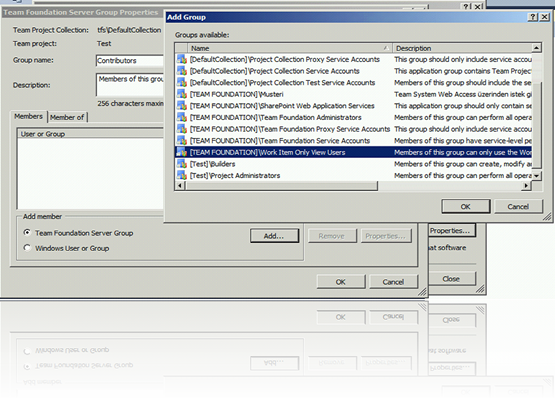
Task: Select the Team Foundation Service Accounts row
Action: [x=353, y=141]
